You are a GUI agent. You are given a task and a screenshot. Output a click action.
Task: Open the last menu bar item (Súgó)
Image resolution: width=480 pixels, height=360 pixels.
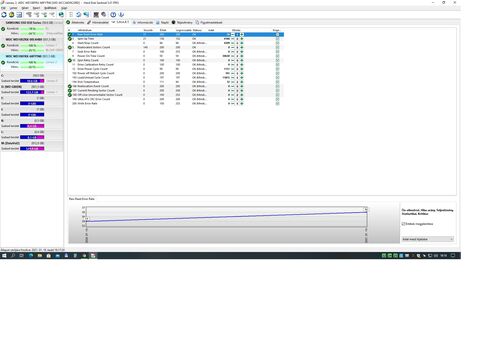pos(64,8)
